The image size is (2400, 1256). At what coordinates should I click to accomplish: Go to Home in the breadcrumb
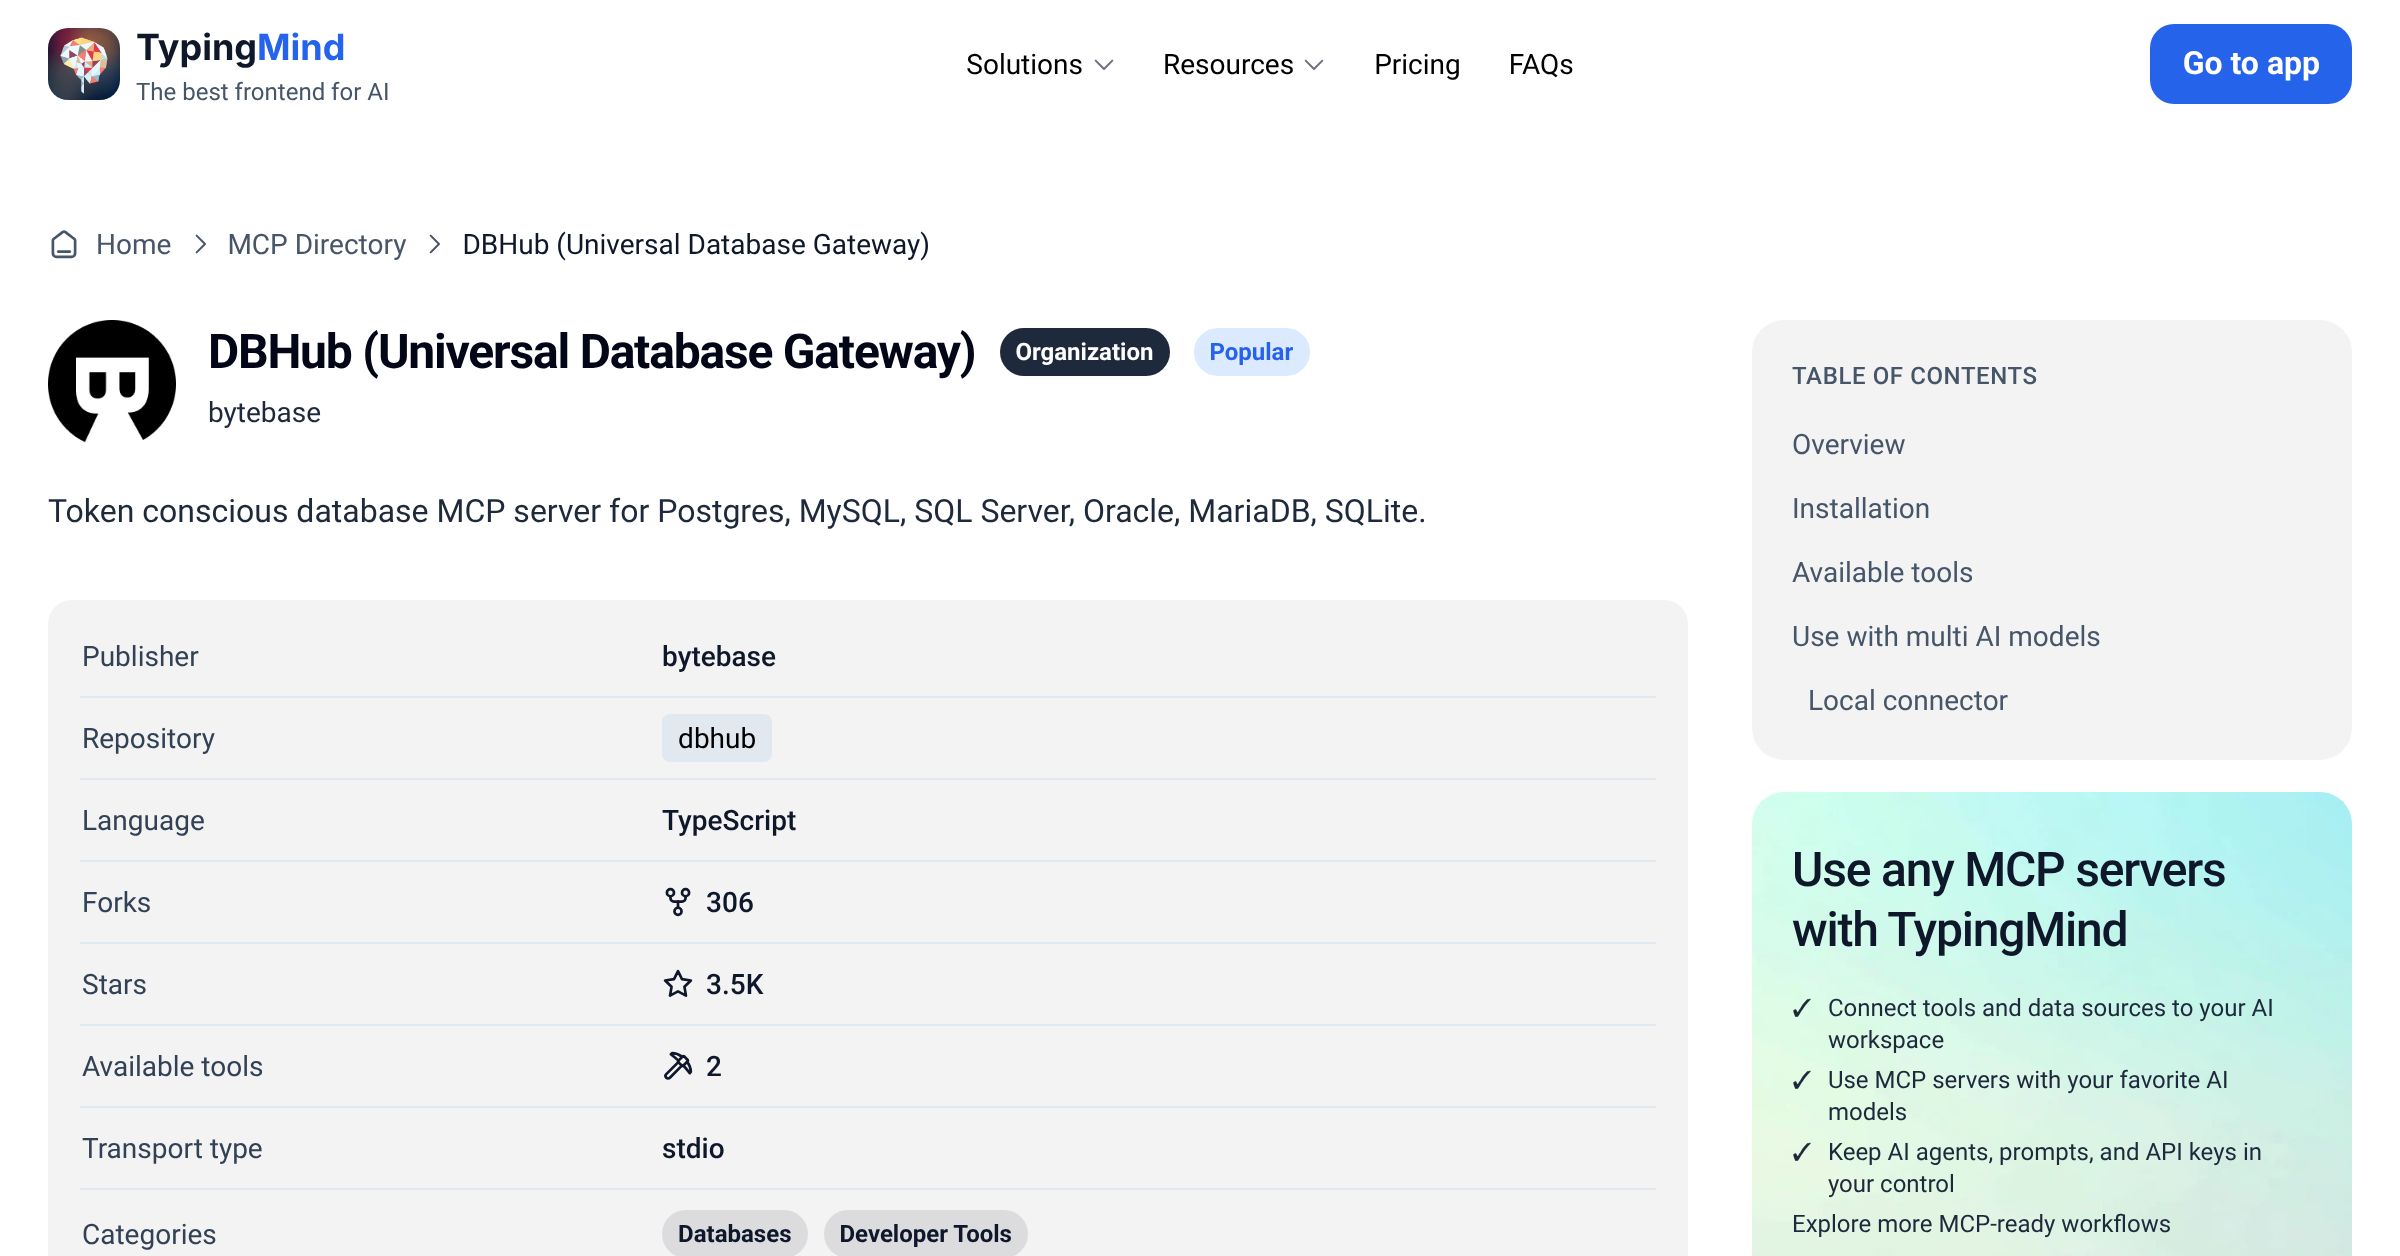point(133,245)
